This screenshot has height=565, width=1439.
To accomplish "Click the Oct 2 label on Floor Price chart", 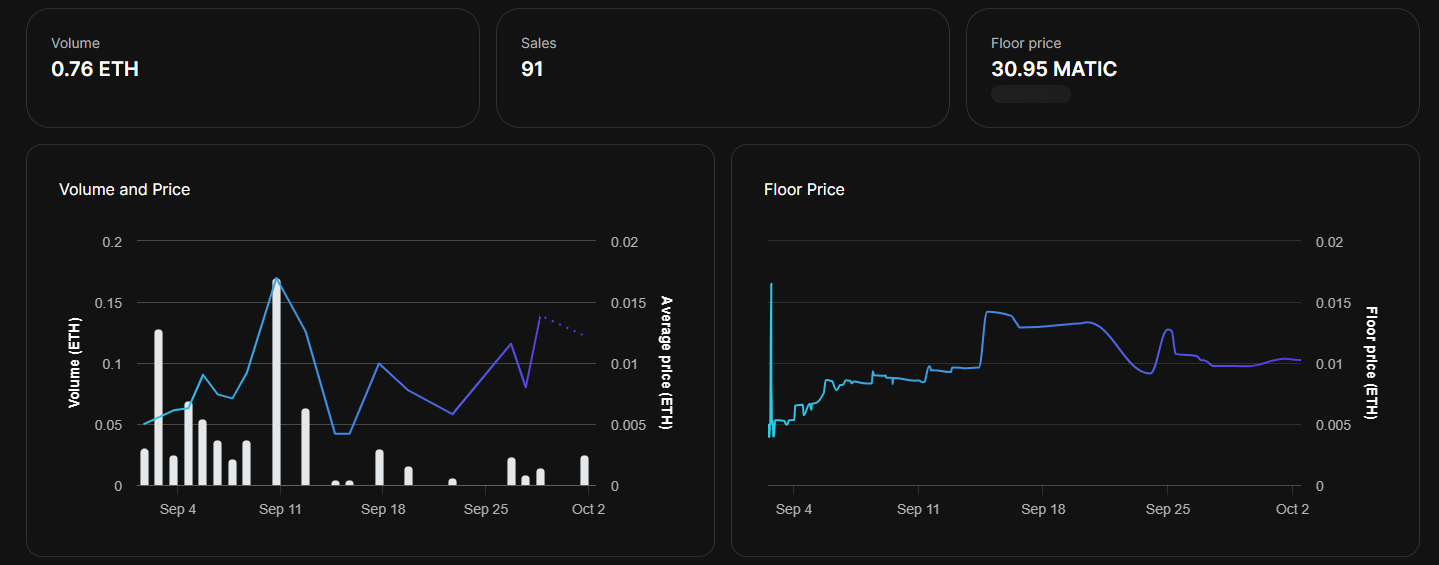I will coord(1292,509).
